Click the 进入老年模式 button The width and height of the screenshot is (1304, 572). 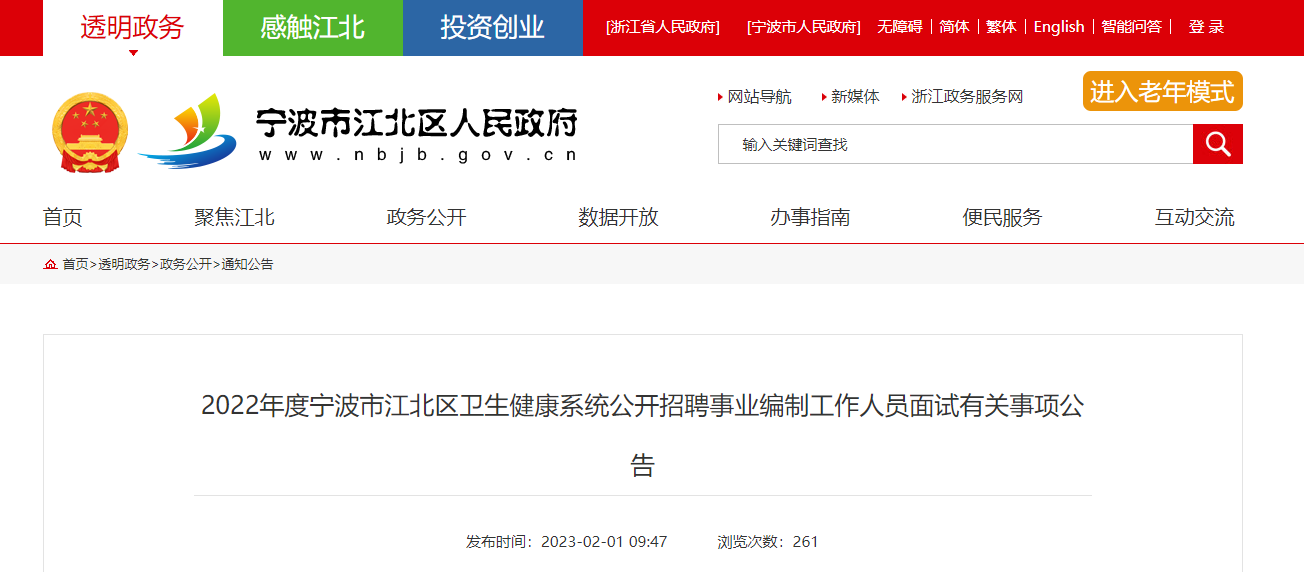[1163, 91]
